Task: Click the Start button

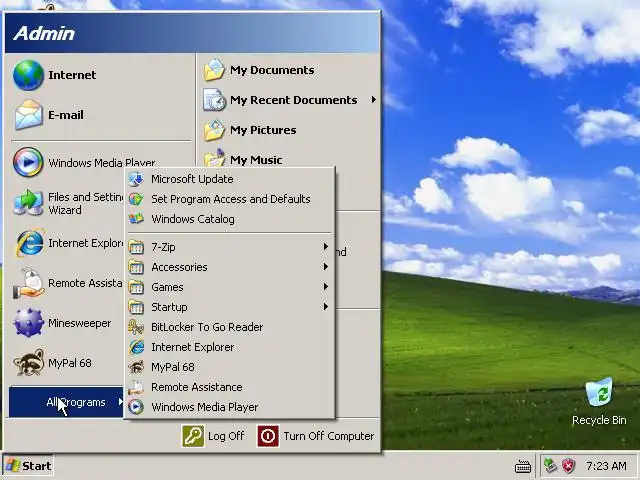Action: tap(28, 466)
